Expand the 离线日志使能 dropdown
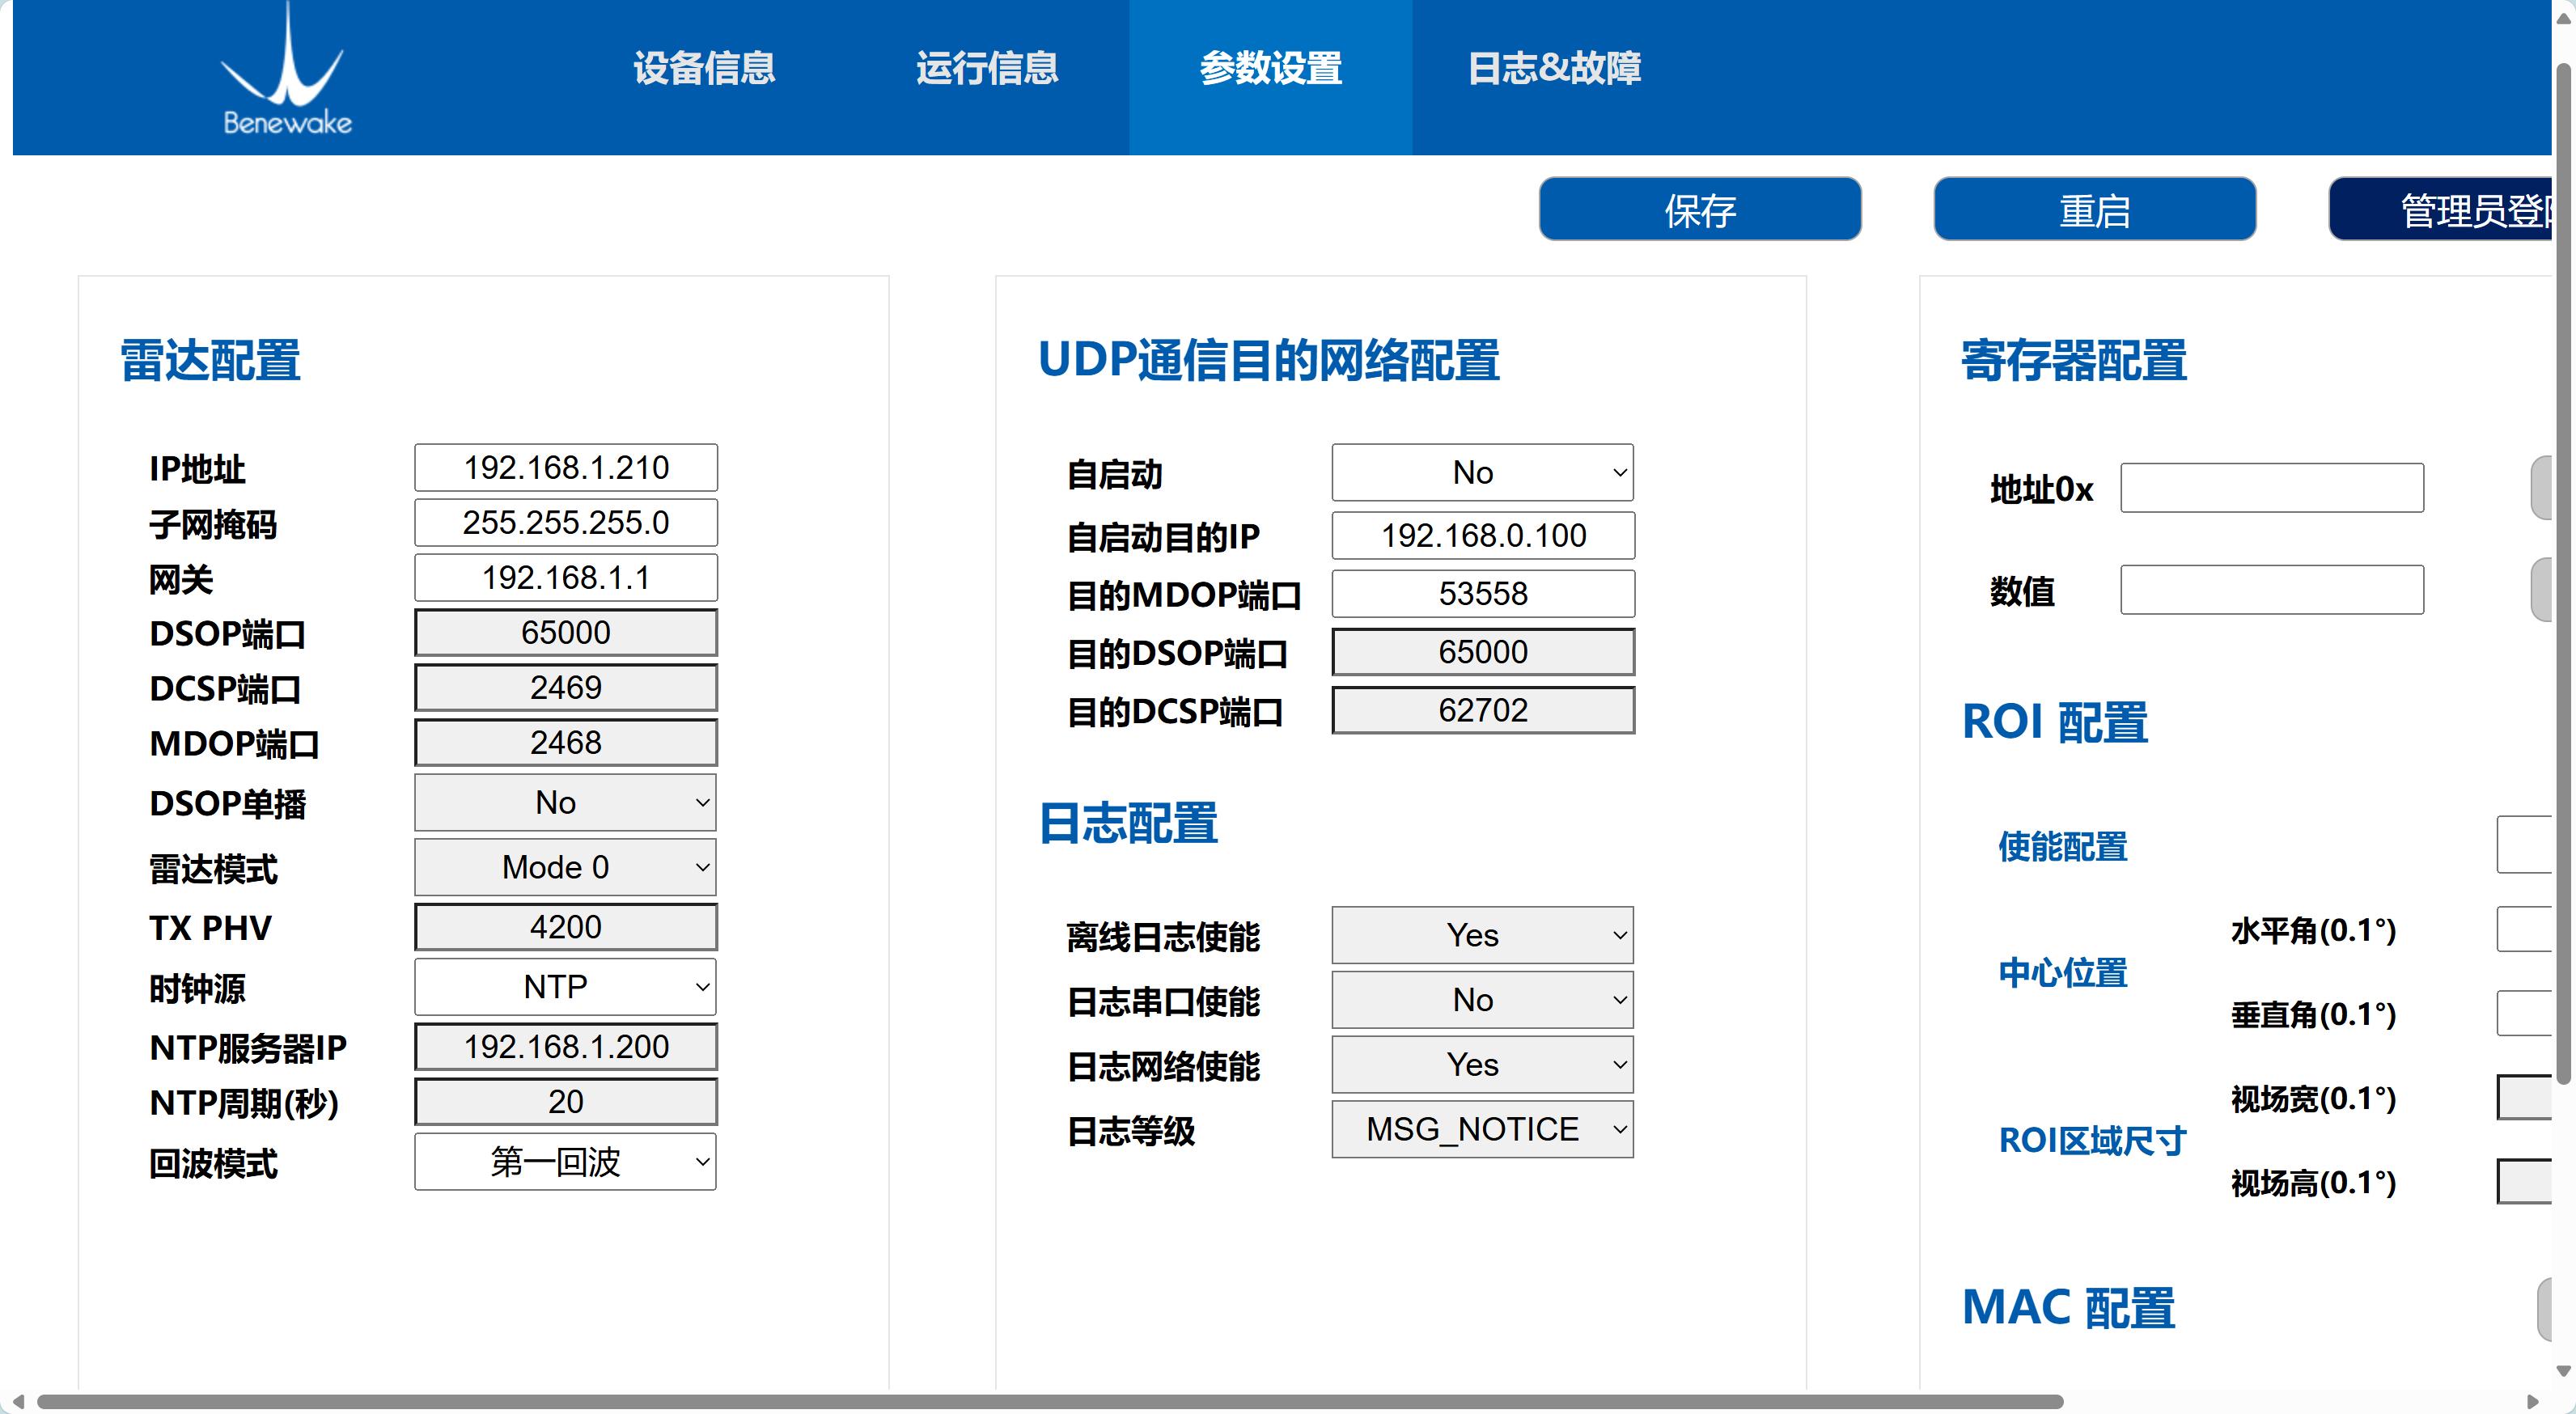 pyautogui.click(x=1482, y=935)
